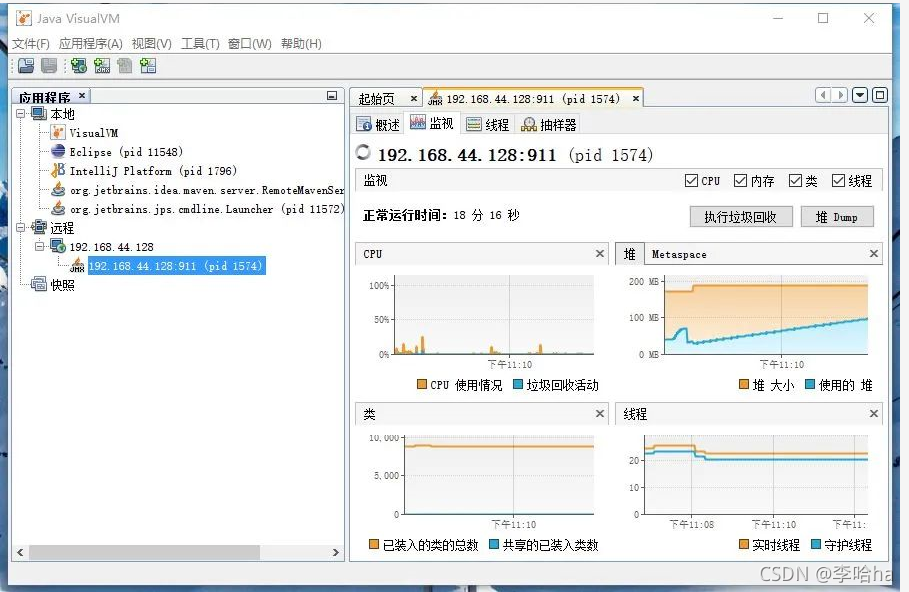Open the 工具(T) menu
The image size is (909, 592).
click(200, 43)
